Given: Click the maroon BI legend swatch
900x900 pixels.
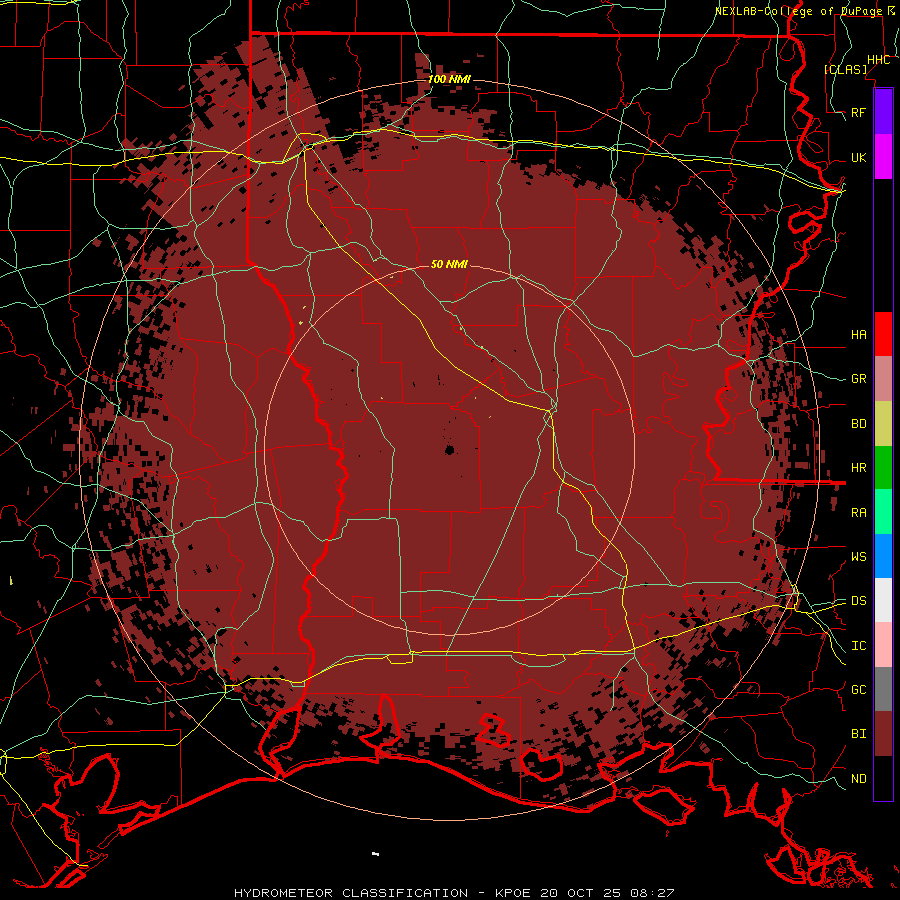Looking at the screenshot, I should (x=883, y=734).
